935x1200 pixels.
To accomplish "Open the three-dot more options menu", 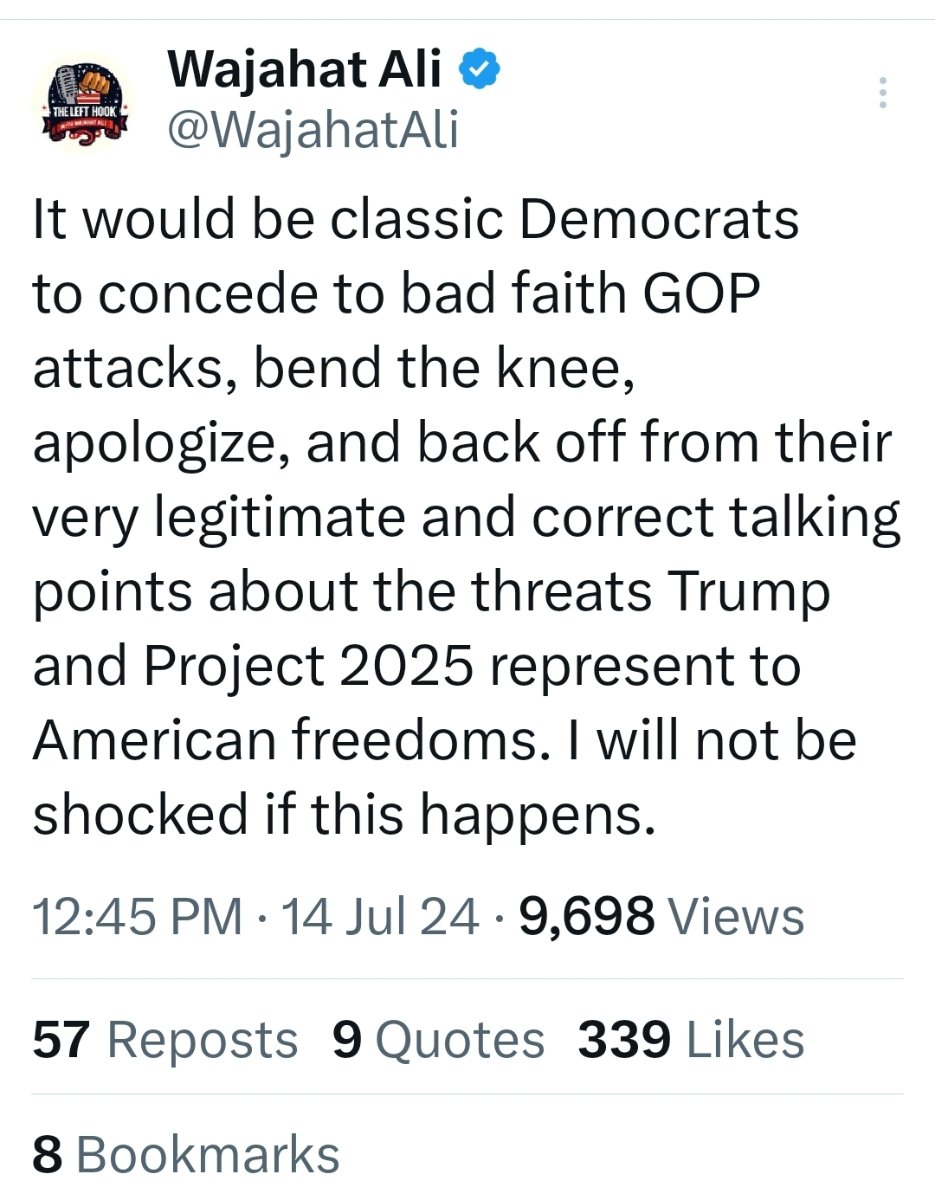I will [x=882, y=92].
